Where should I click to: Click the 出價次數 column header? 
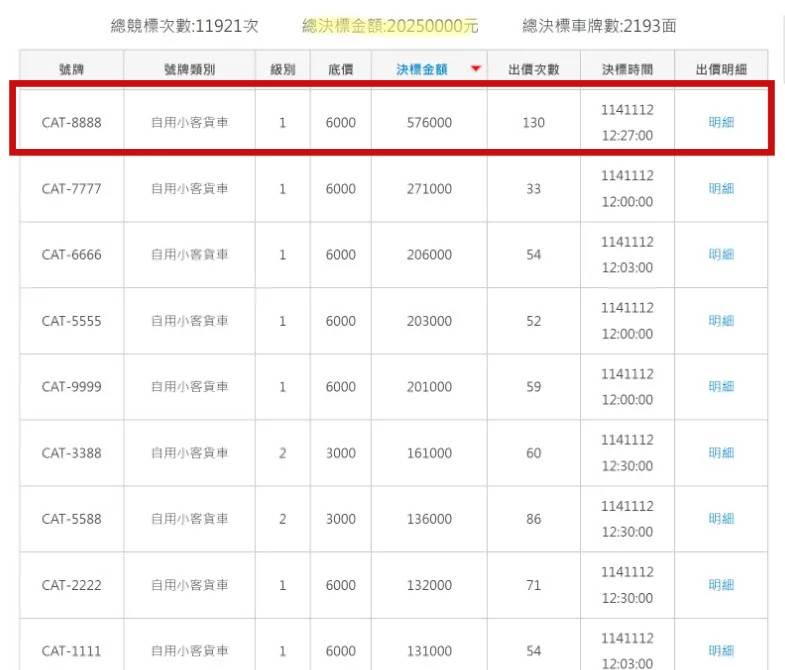pyautogui.click(x=533, y=69)
